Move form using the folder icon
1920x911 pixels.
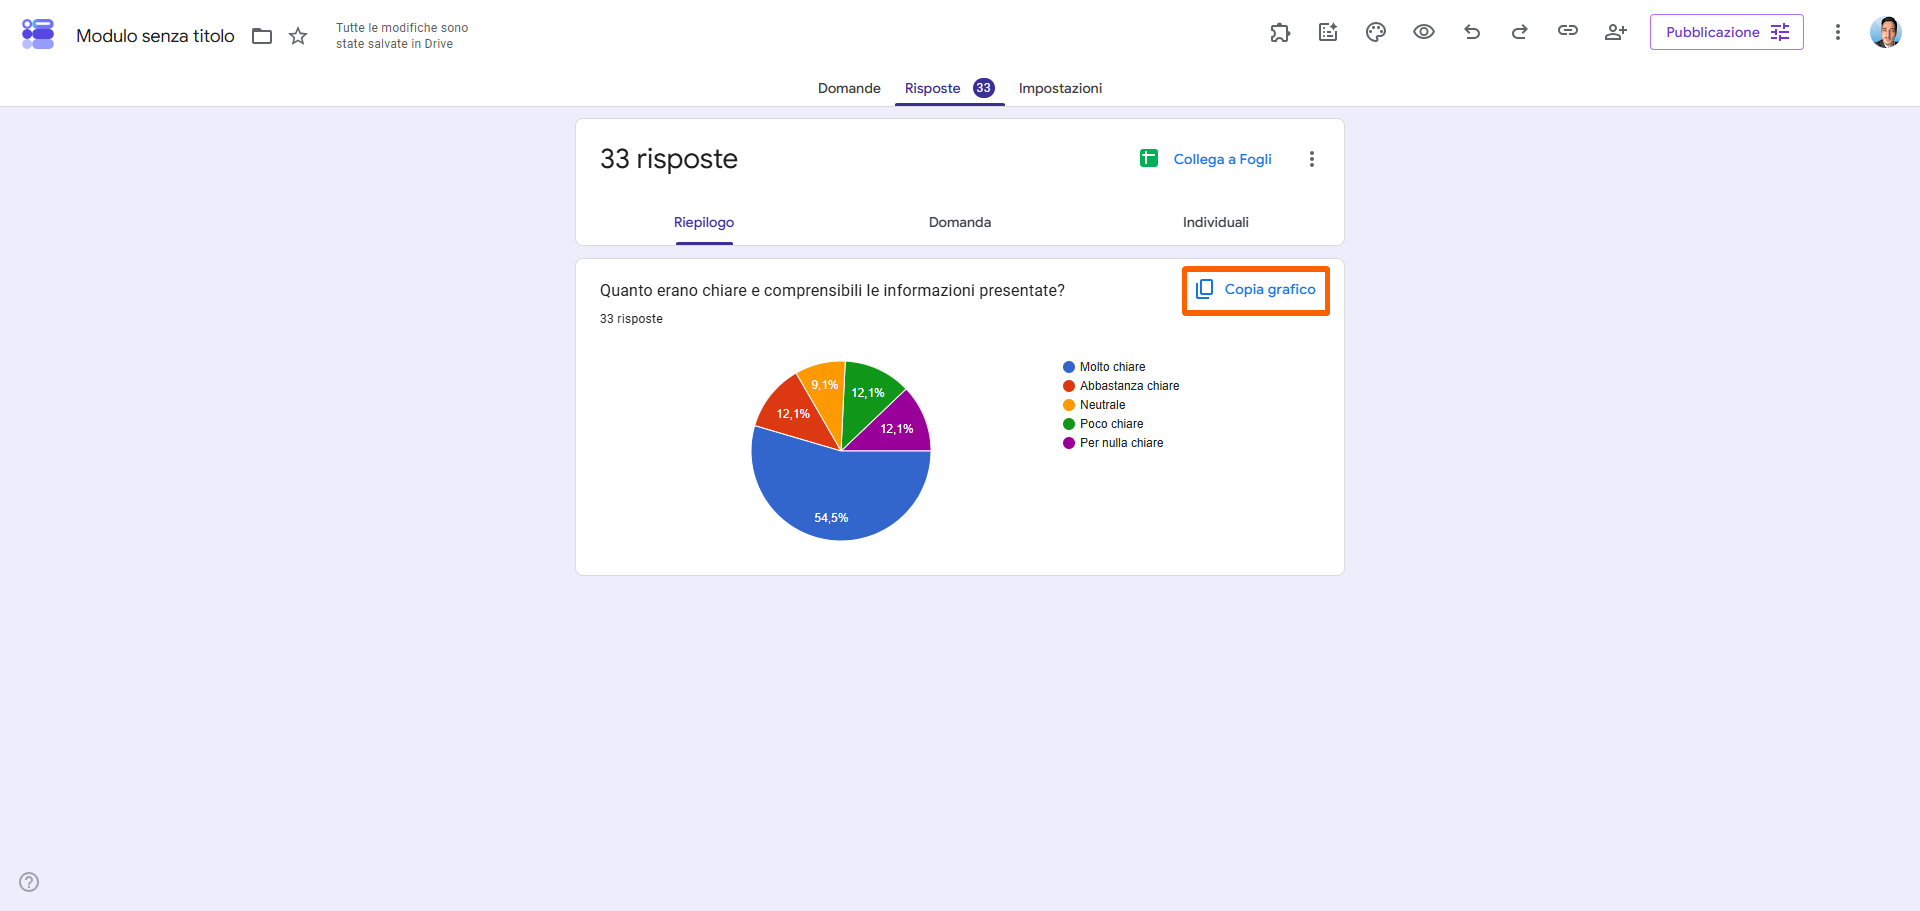click(262, 36)
